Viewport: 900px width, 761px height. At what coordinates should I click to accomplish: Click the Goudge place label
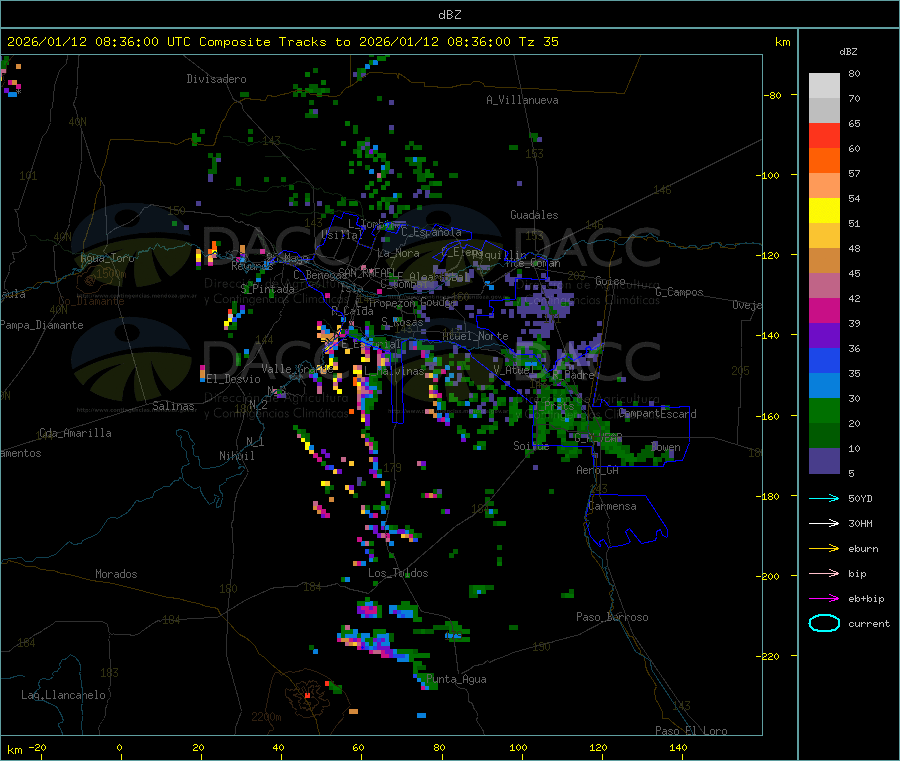(x=438, y=302)
